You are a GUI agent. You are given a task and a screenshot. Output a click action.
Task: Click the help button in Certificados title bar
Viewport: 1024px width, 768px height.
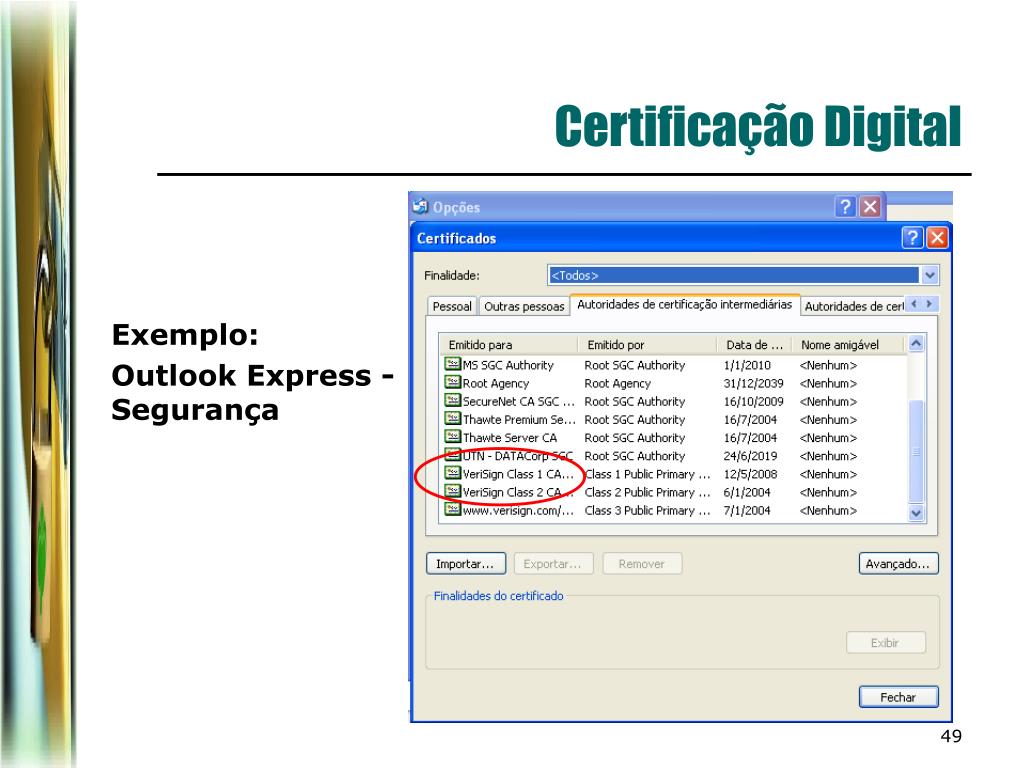[x=912, y=238]
